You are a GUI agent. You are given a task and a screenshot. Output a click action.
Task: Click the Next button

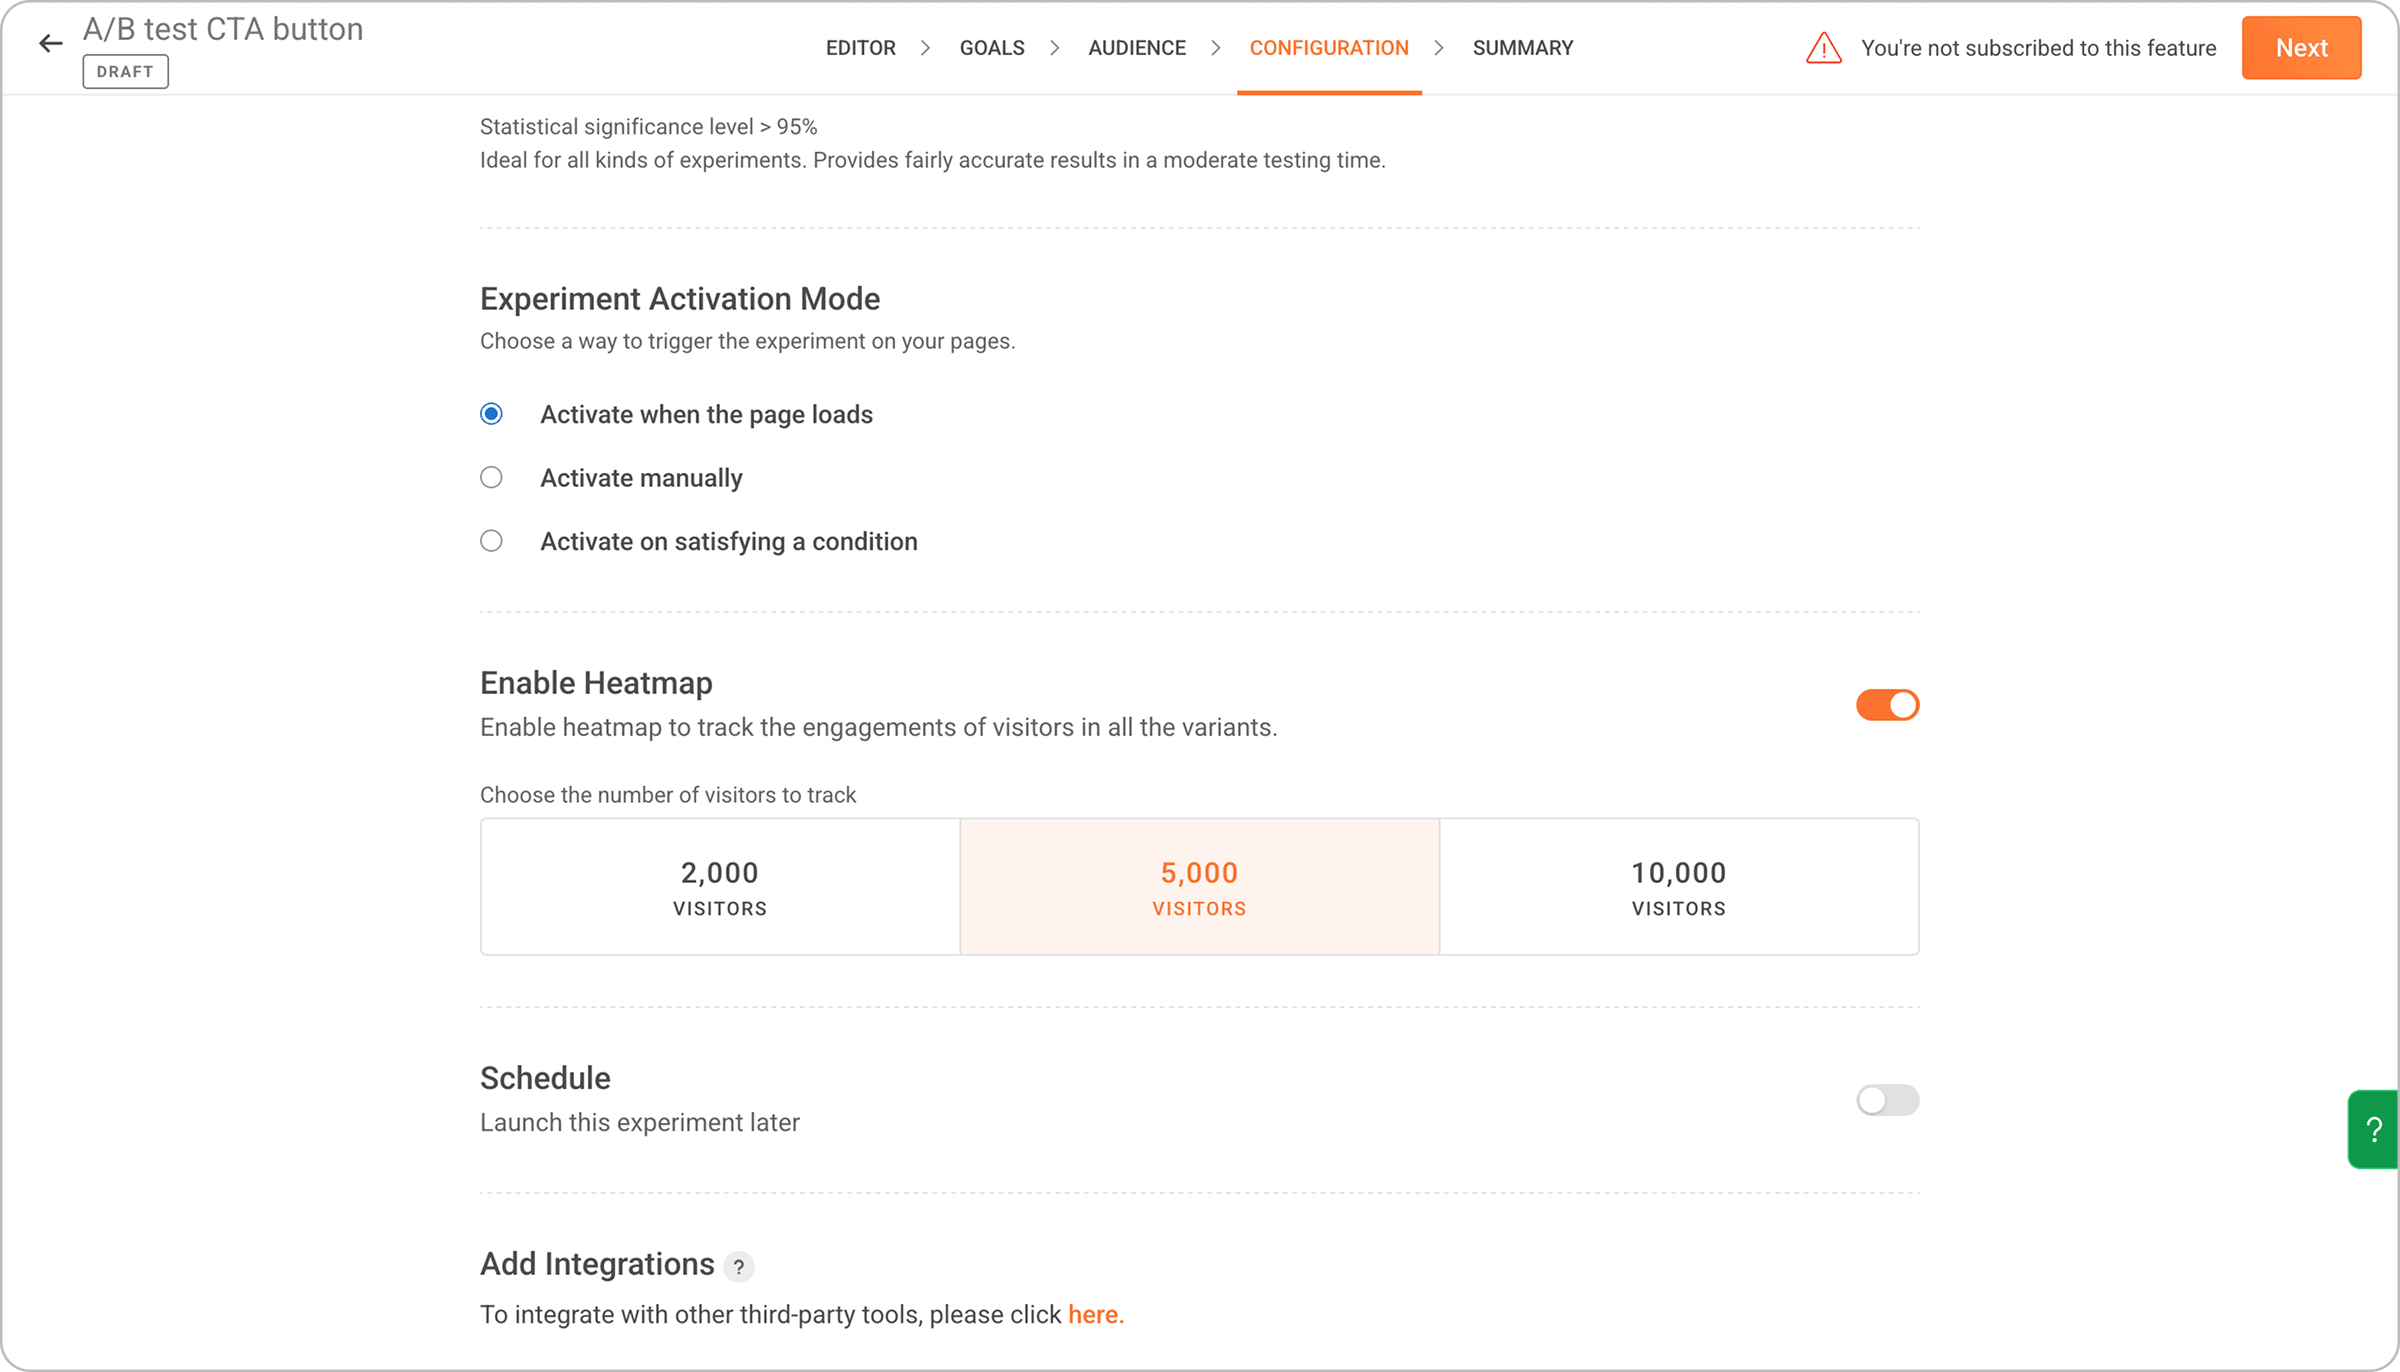[x=2301, y=48]
